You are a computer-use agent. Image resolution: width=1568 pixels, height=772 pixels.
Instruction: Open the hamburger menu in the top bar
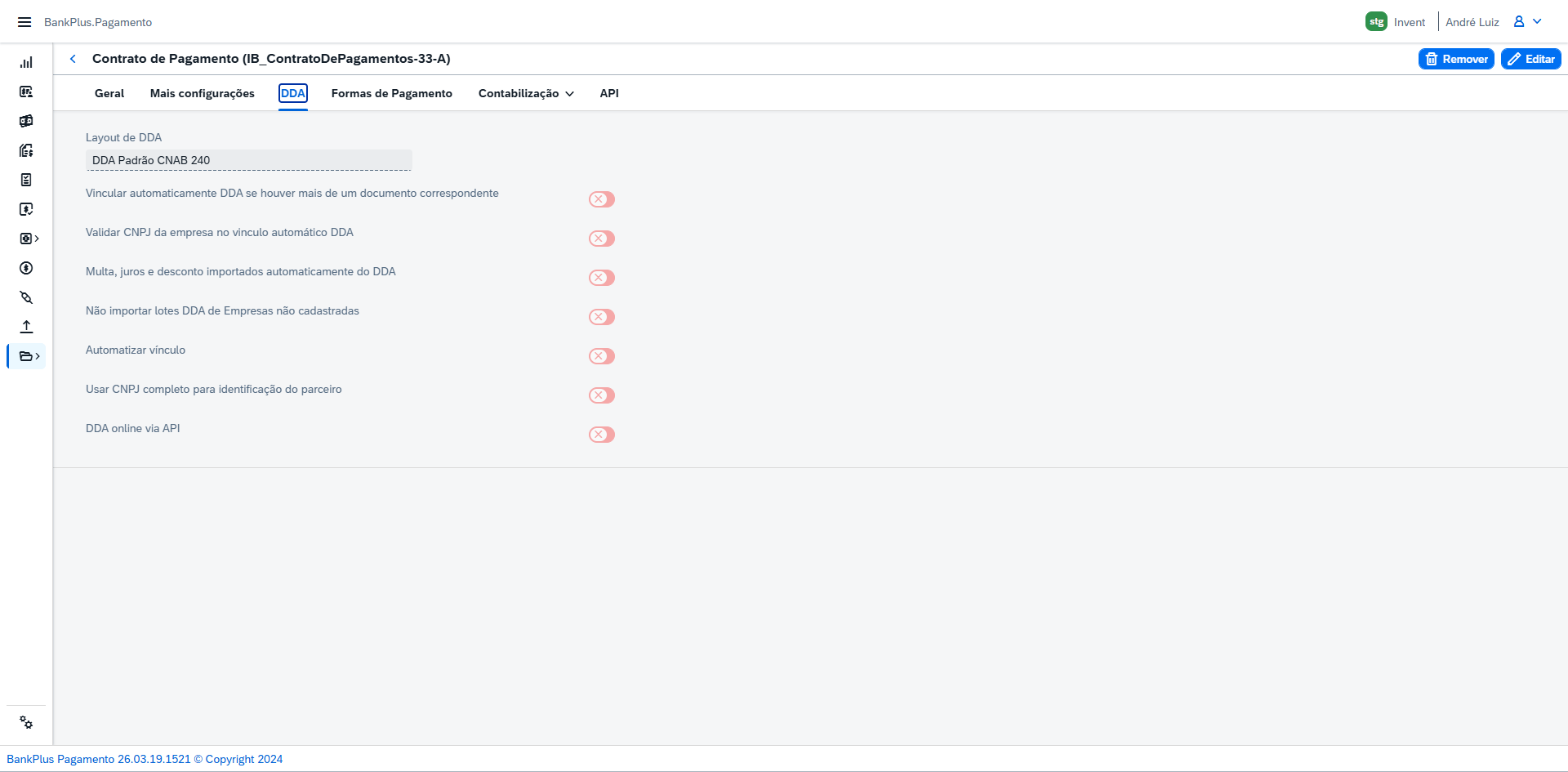(x=25, y=22)
